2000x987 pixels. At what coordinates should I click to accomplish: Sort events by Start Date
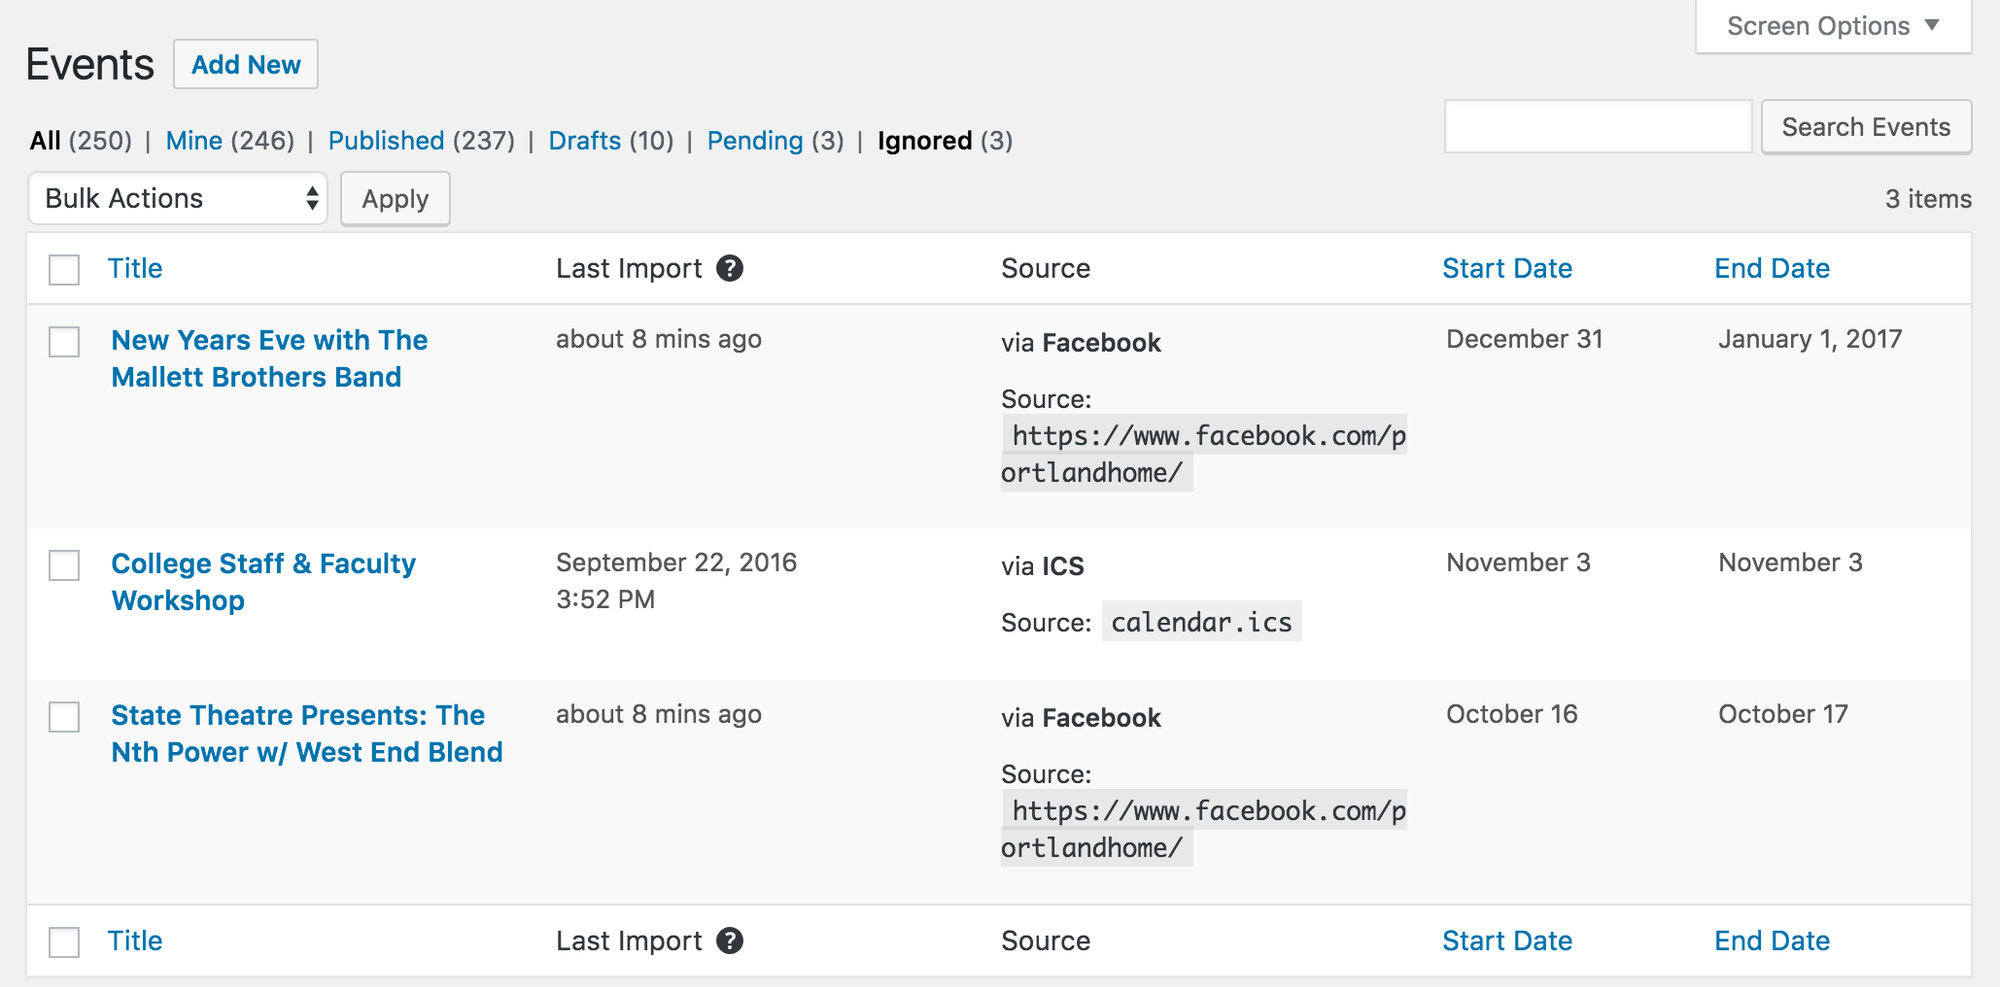(x=1506, y=268)
